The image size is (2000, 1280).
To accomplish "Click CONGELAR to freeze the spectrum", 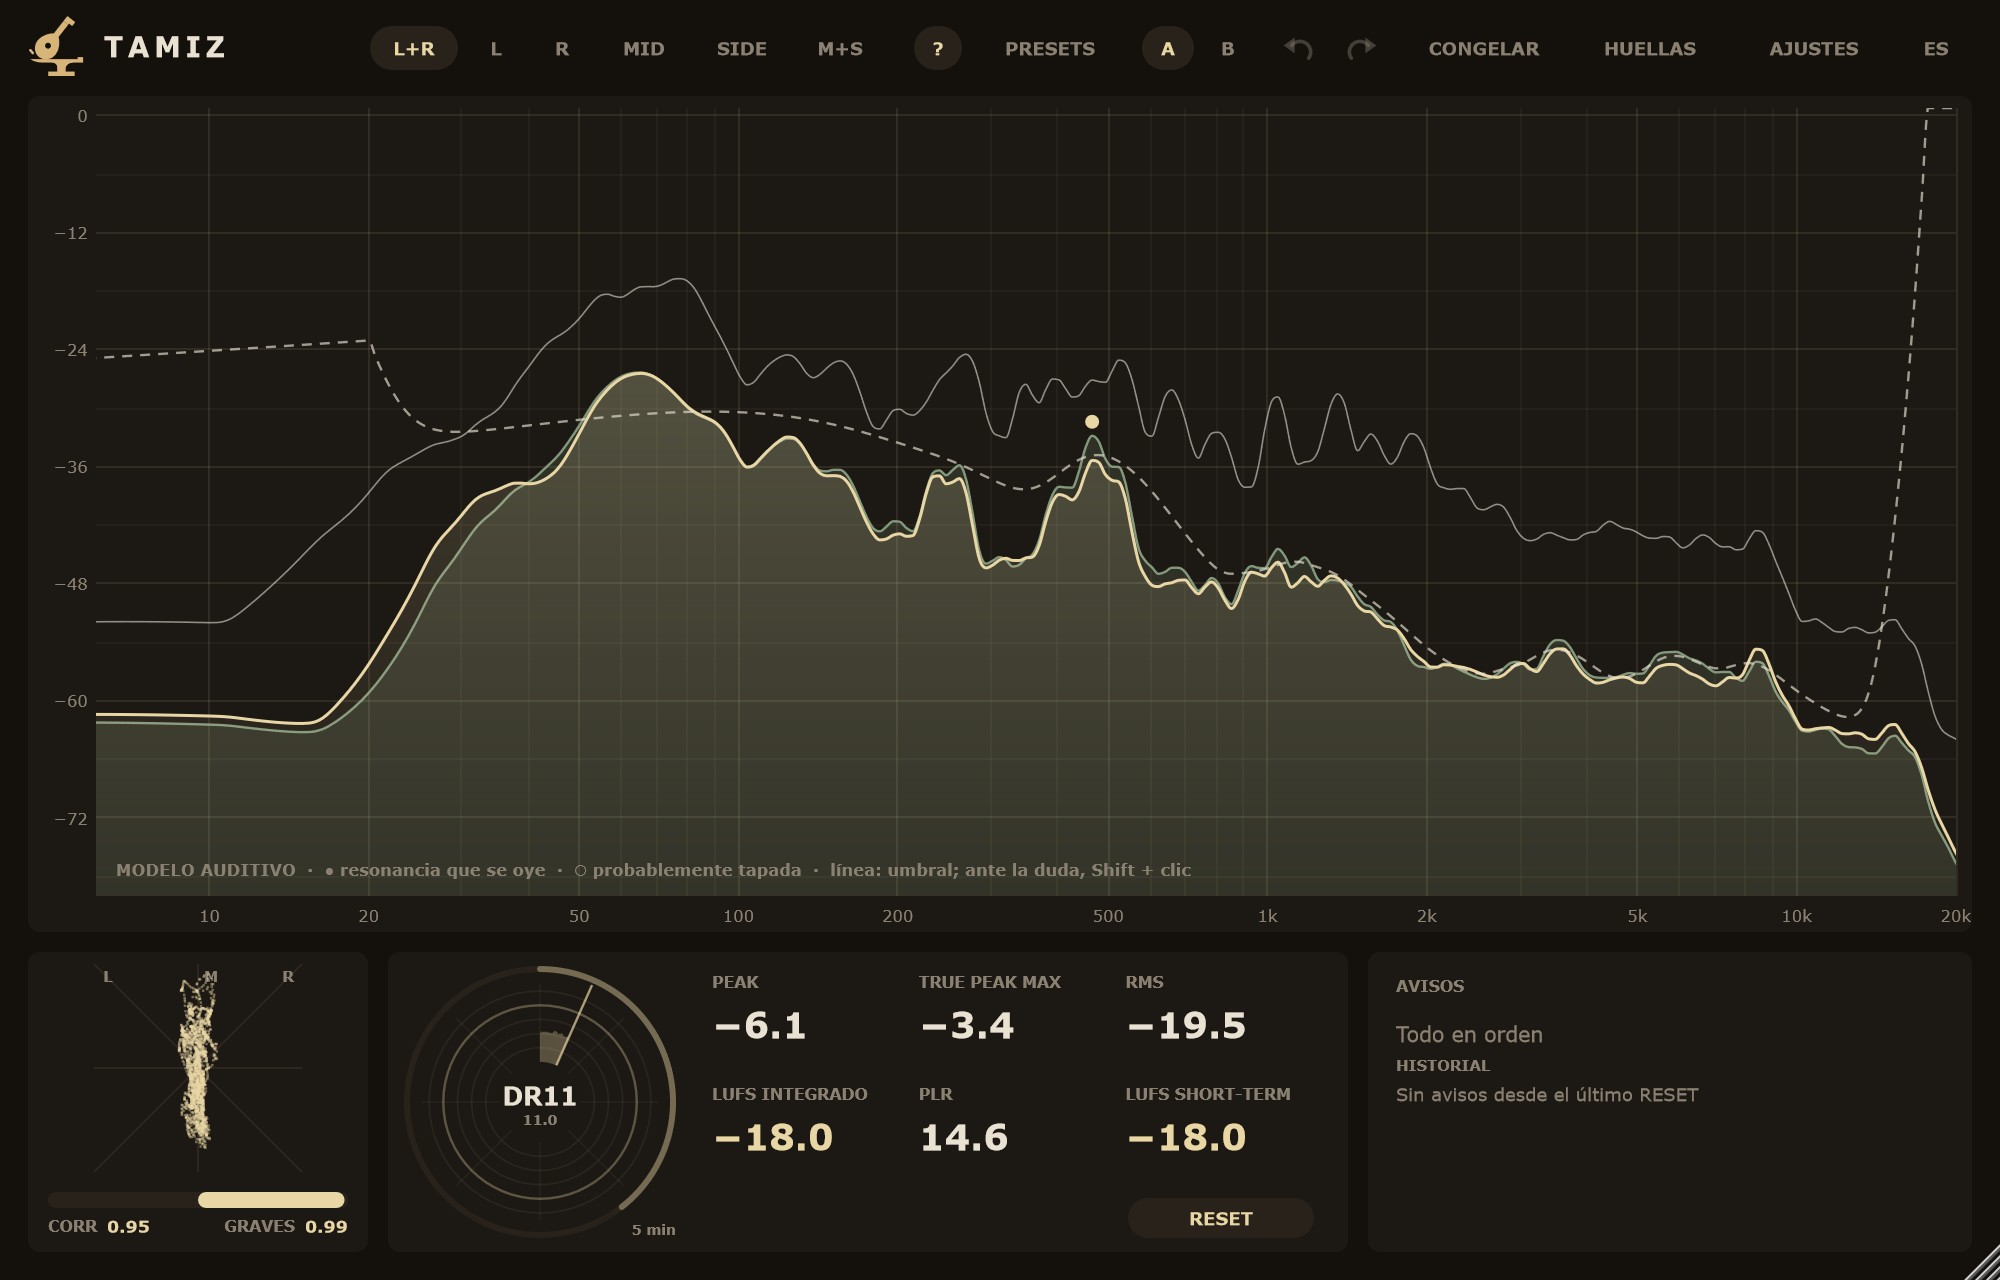I will [x=1483, y=48].
